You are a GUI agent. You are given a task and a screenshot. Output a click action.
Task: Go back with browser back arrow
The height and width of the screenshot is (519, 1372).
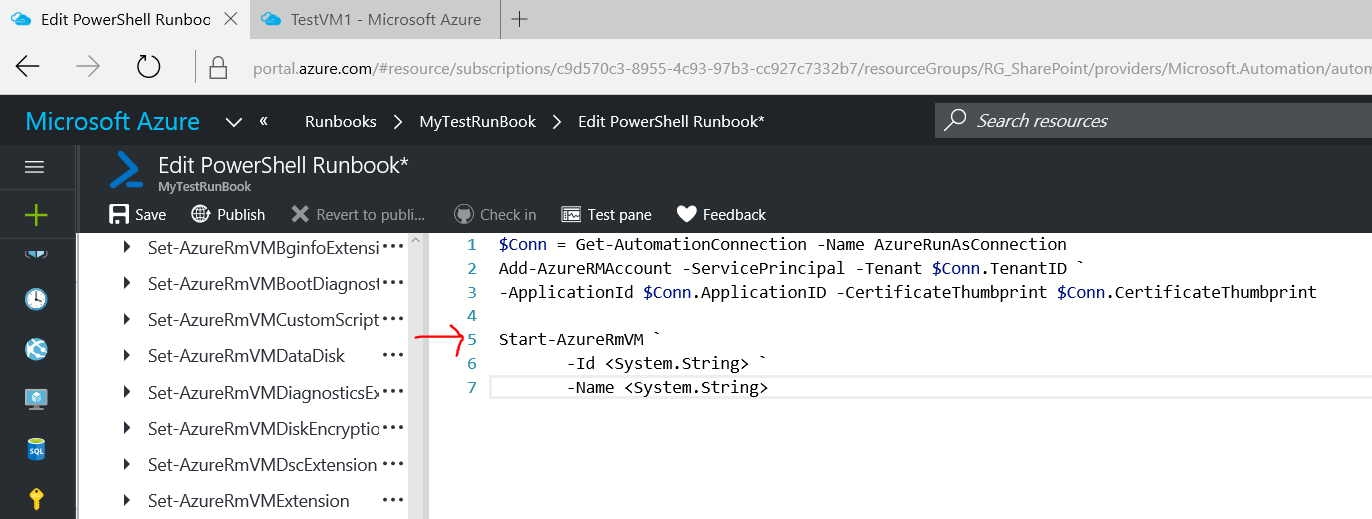click(x=28, y=67)
